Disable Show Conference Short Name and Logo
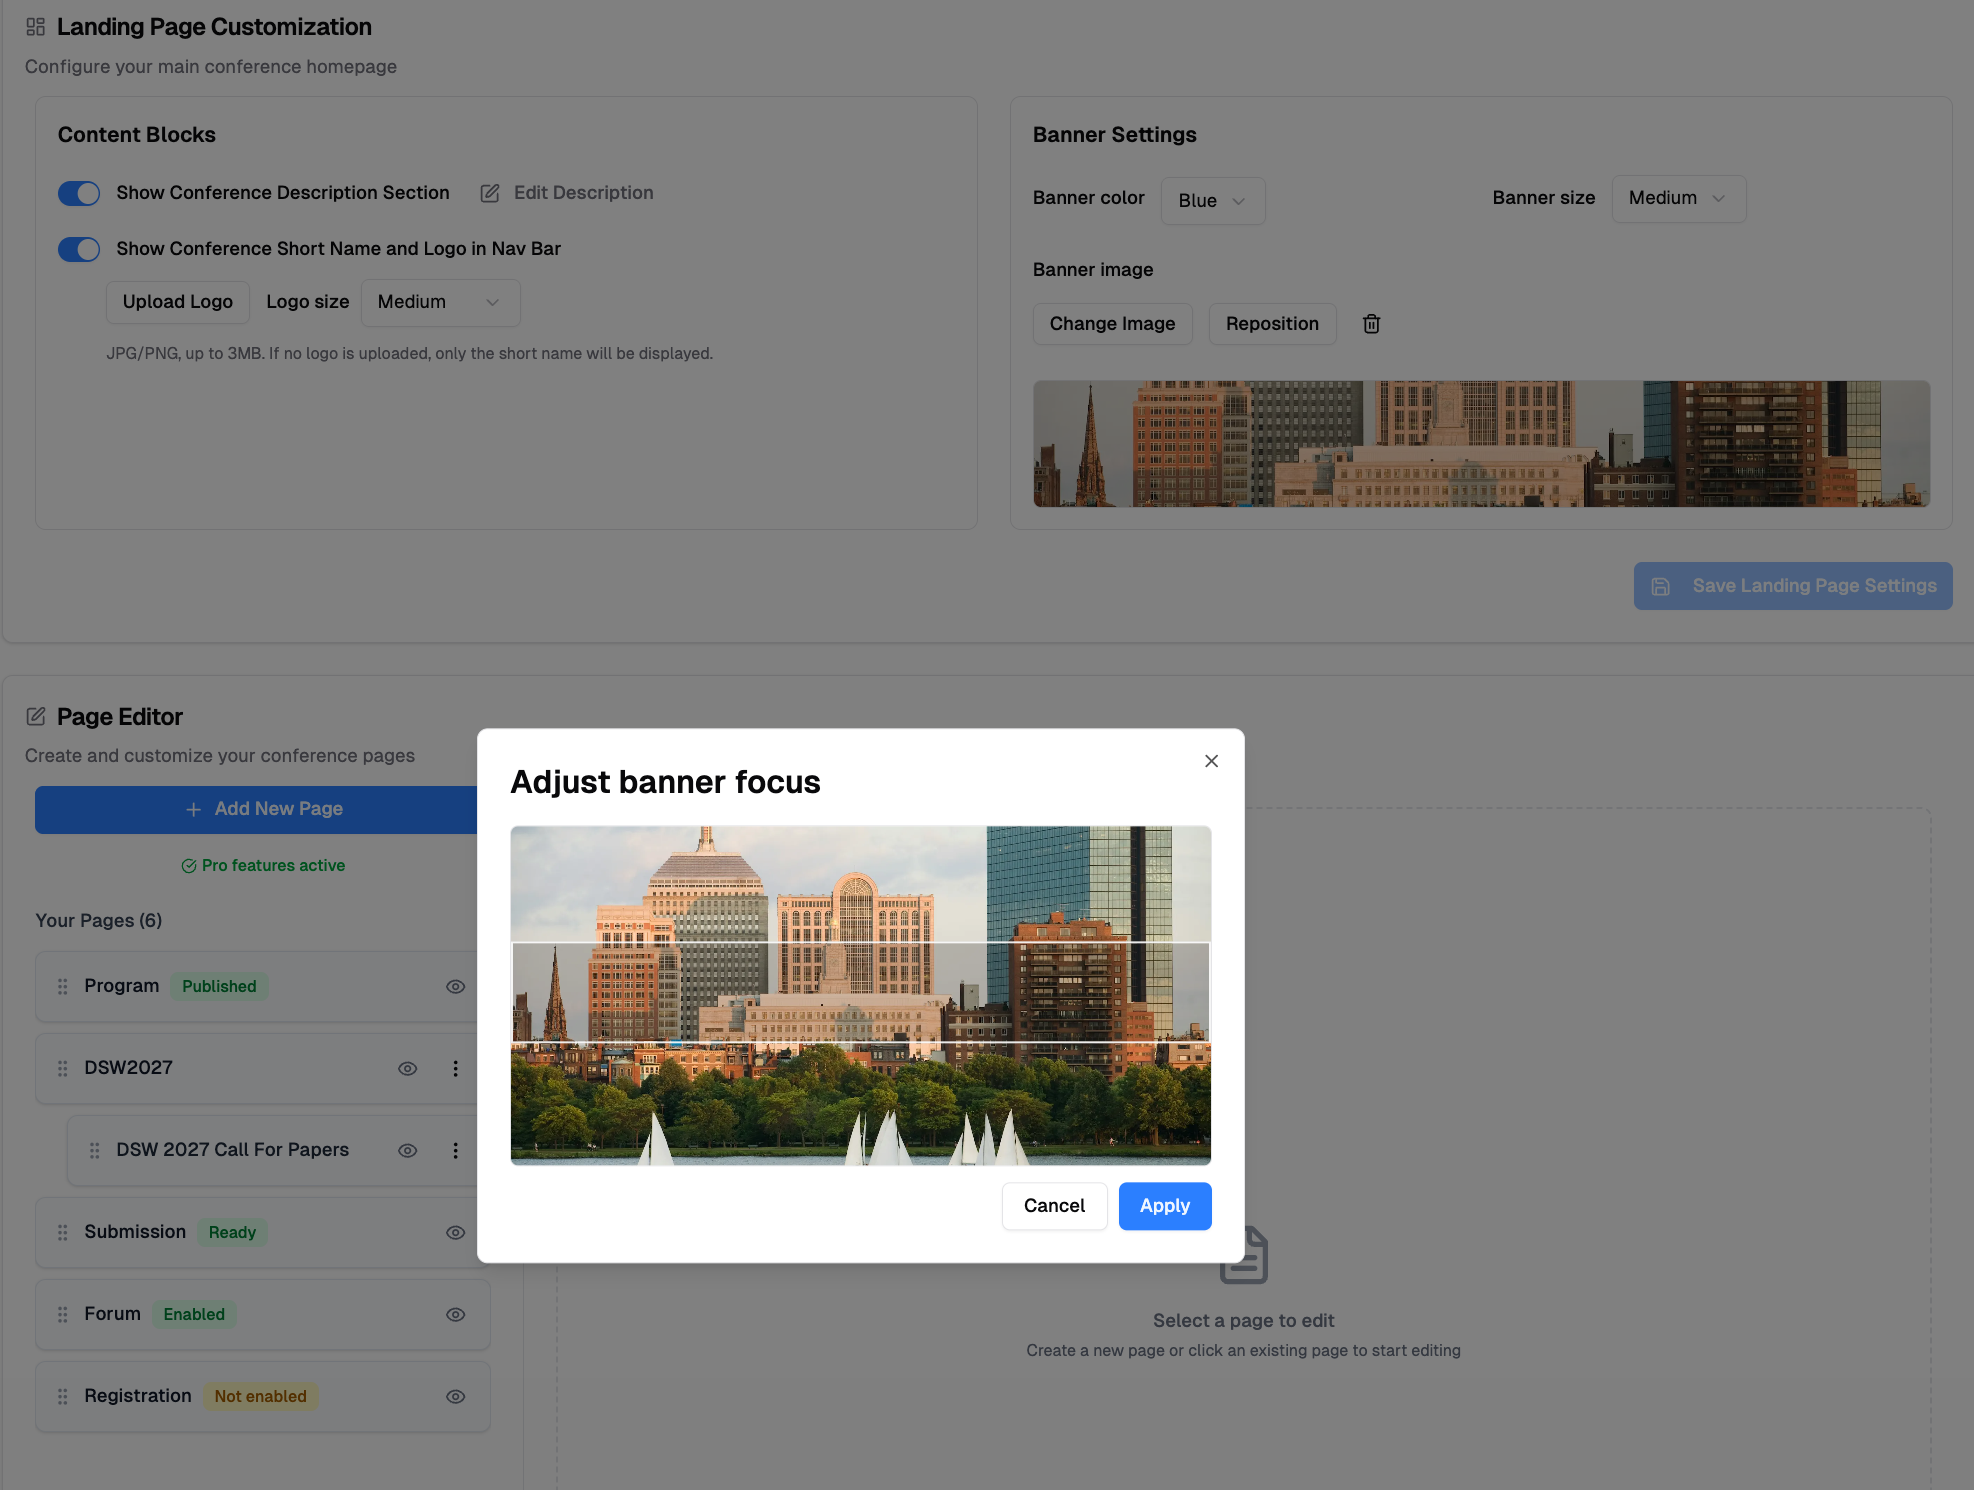 tap(79, 249)
